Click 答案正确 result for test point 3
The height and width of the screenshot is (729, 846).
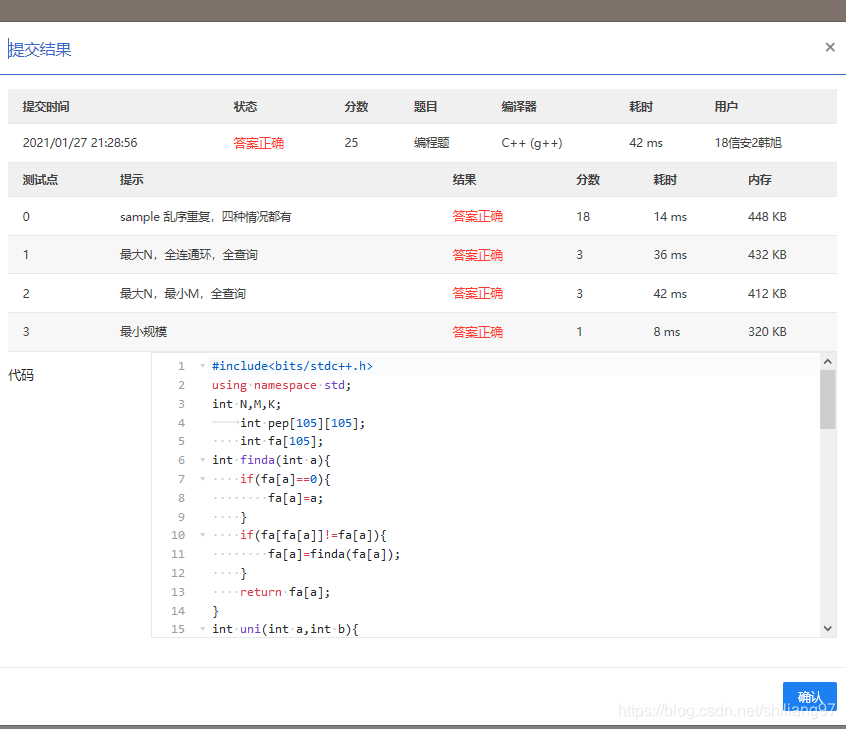point(477,331)
